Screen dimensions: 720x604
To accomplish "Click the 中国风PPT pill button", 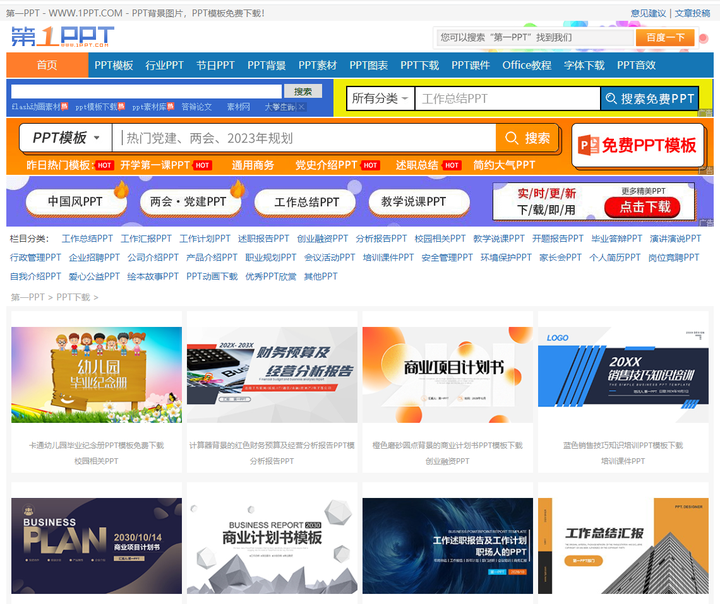I will tap(75, 202).
